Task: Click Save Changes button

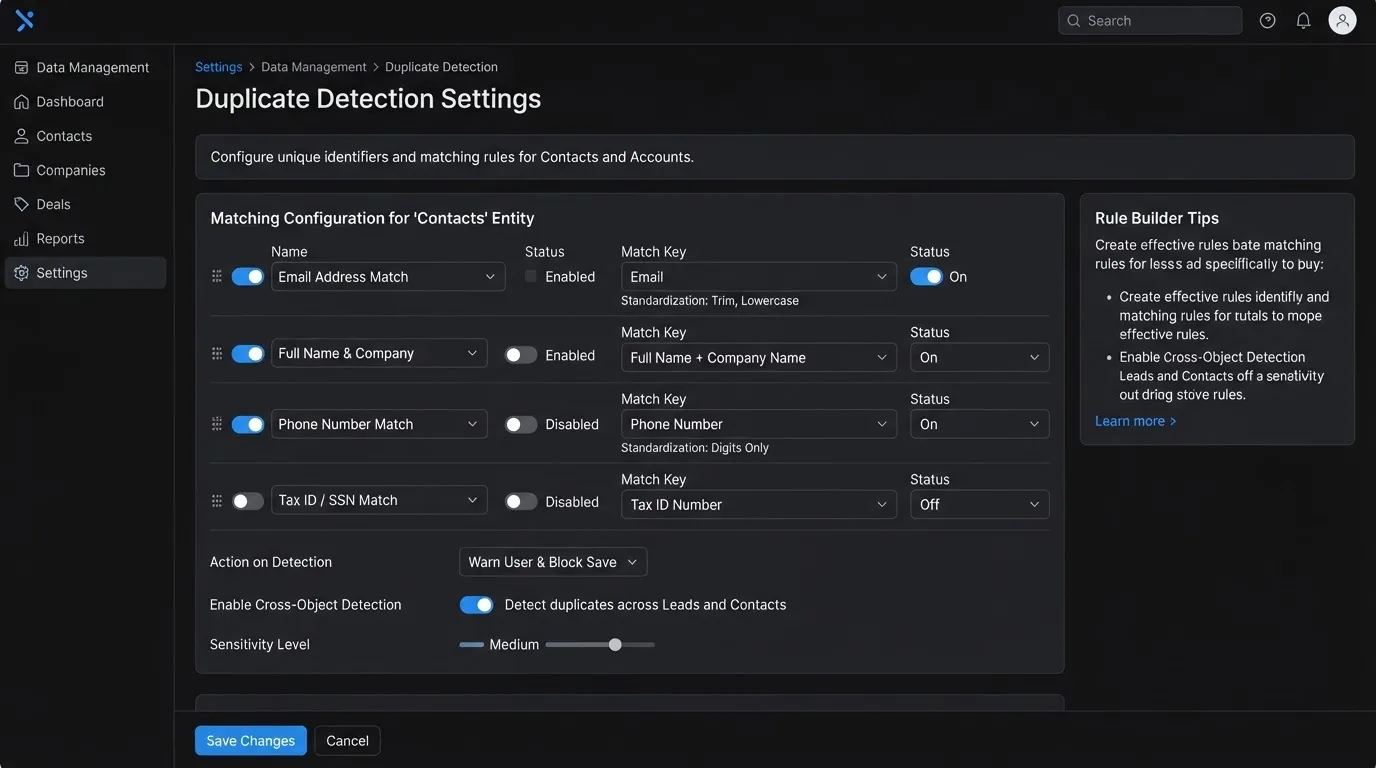Action: click(251, 741)
